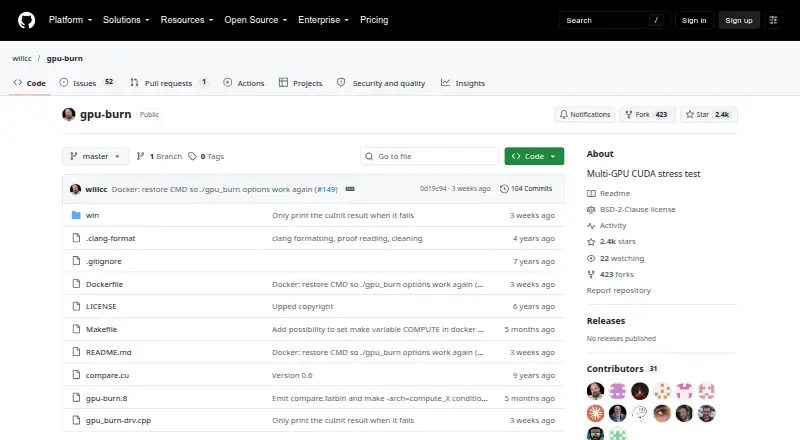Screen dimensions: 800x440
Task: Click the file icon beside compare.cu
Action: (x=76, y=375)
